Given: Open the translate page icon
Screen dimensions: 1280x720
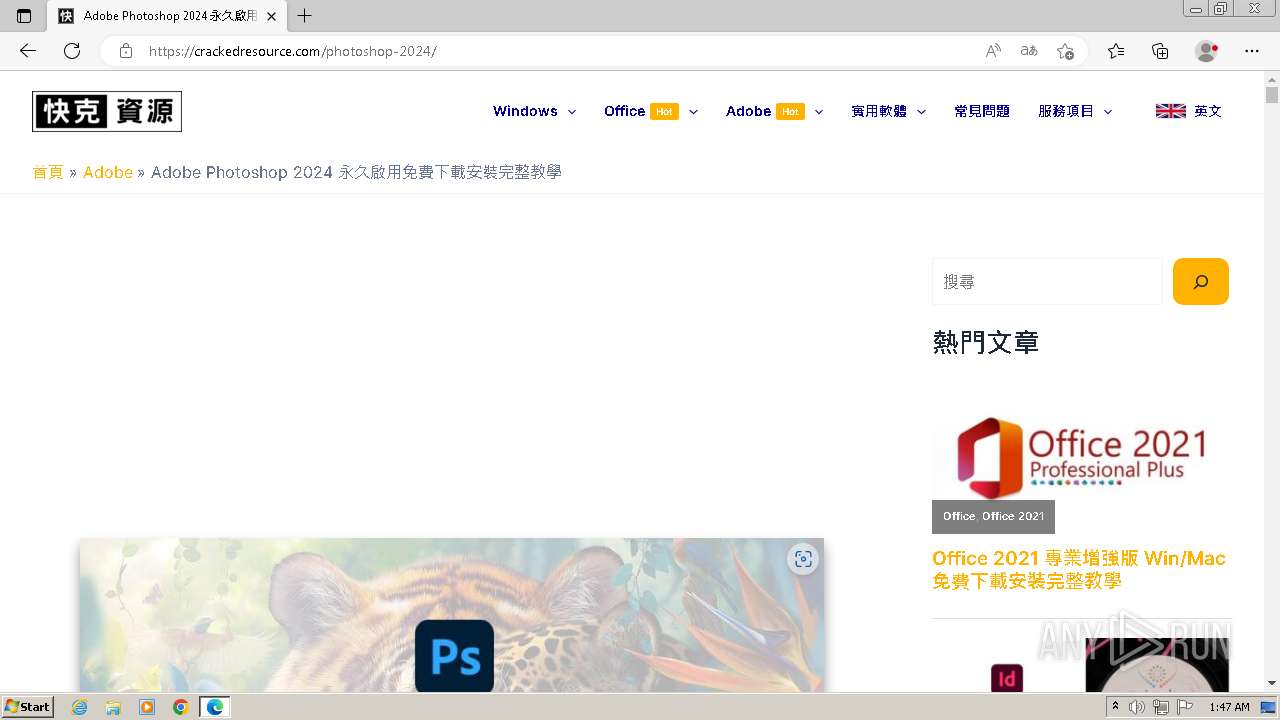Looking at the screenshot, I should pos(1029,51).
